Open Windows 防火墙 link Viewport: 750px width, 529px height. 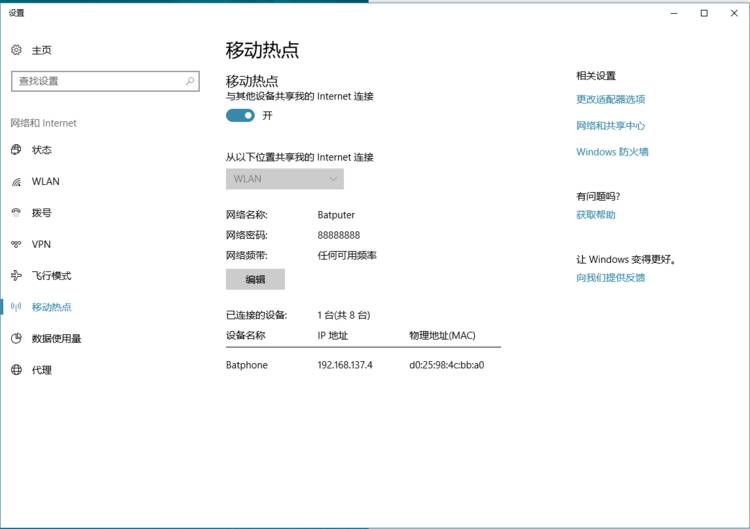coord(612,152)
